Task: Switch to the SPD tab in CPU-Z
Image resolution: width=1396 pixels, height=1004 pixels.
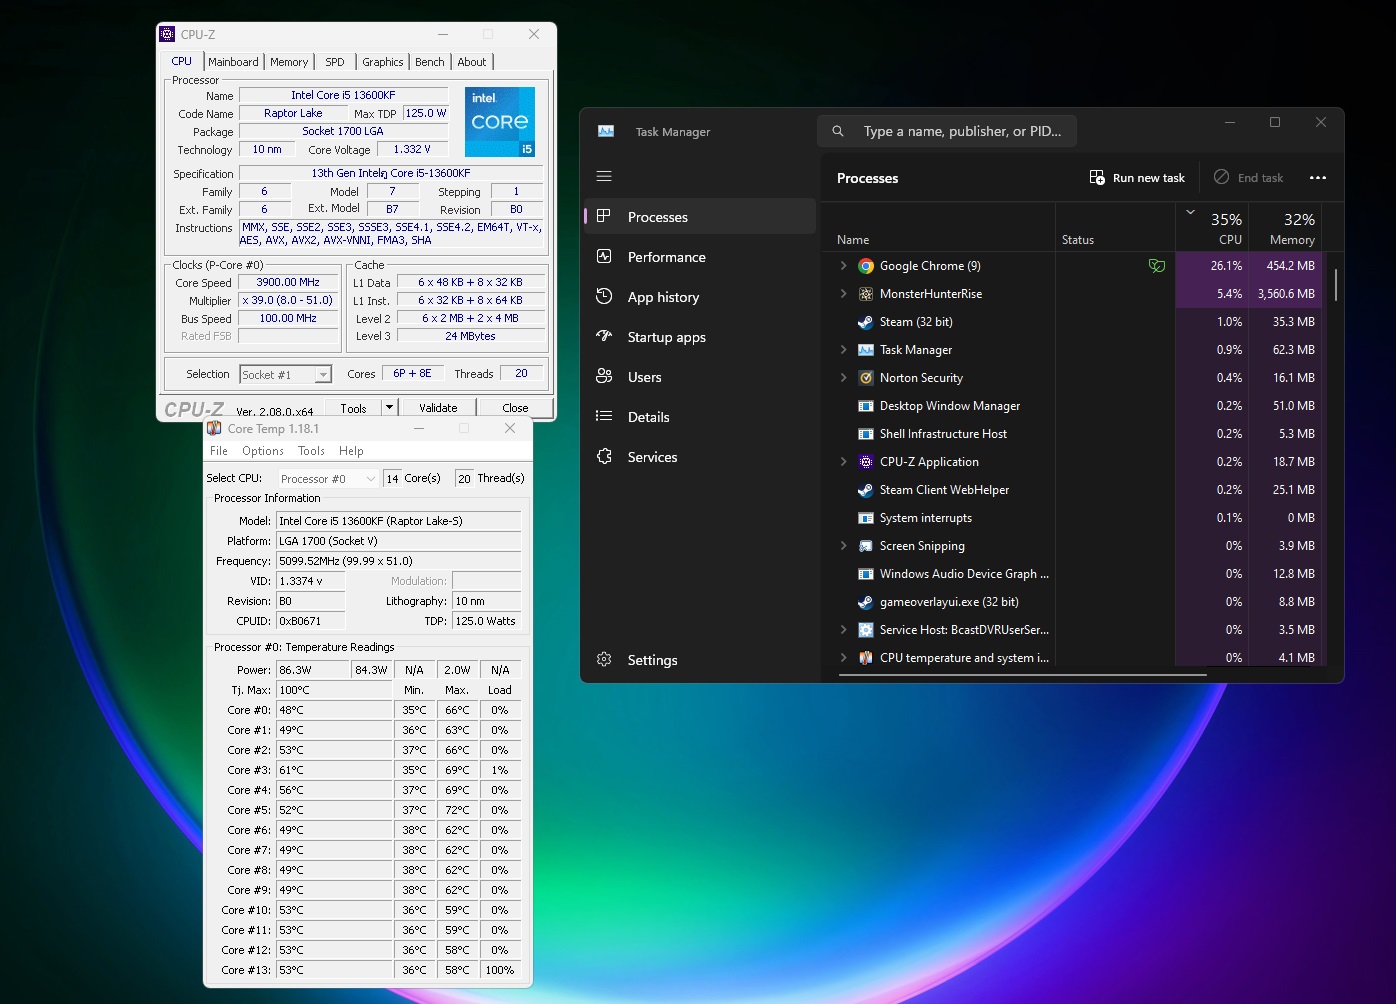Action: 335,62
